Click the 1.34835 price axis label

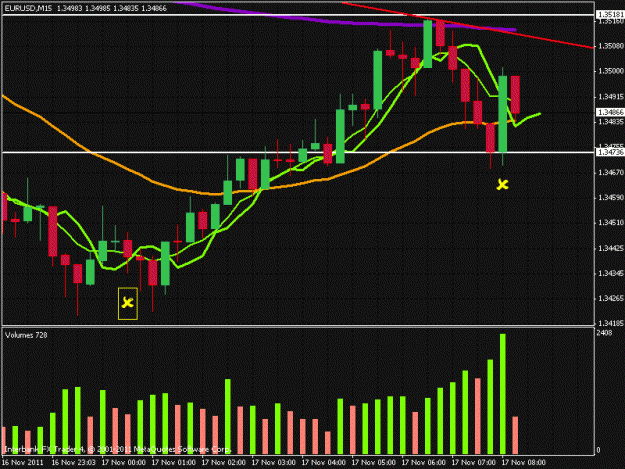coord(611,122)
